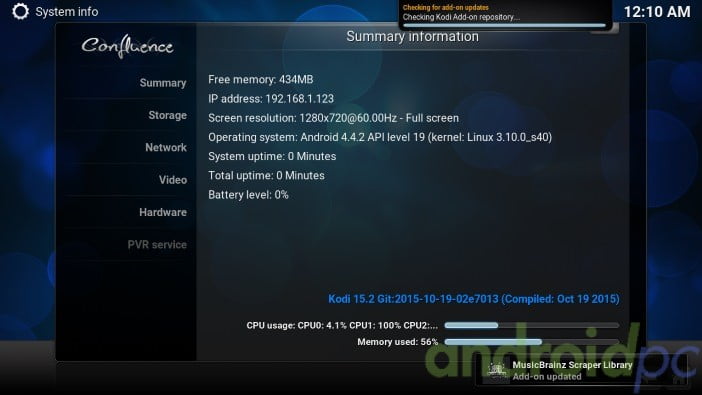The width and height of the screenshot is (702, 395).
Task: Click the Screen resolution 1280x720 line
Action: click(x=334, y=118)
